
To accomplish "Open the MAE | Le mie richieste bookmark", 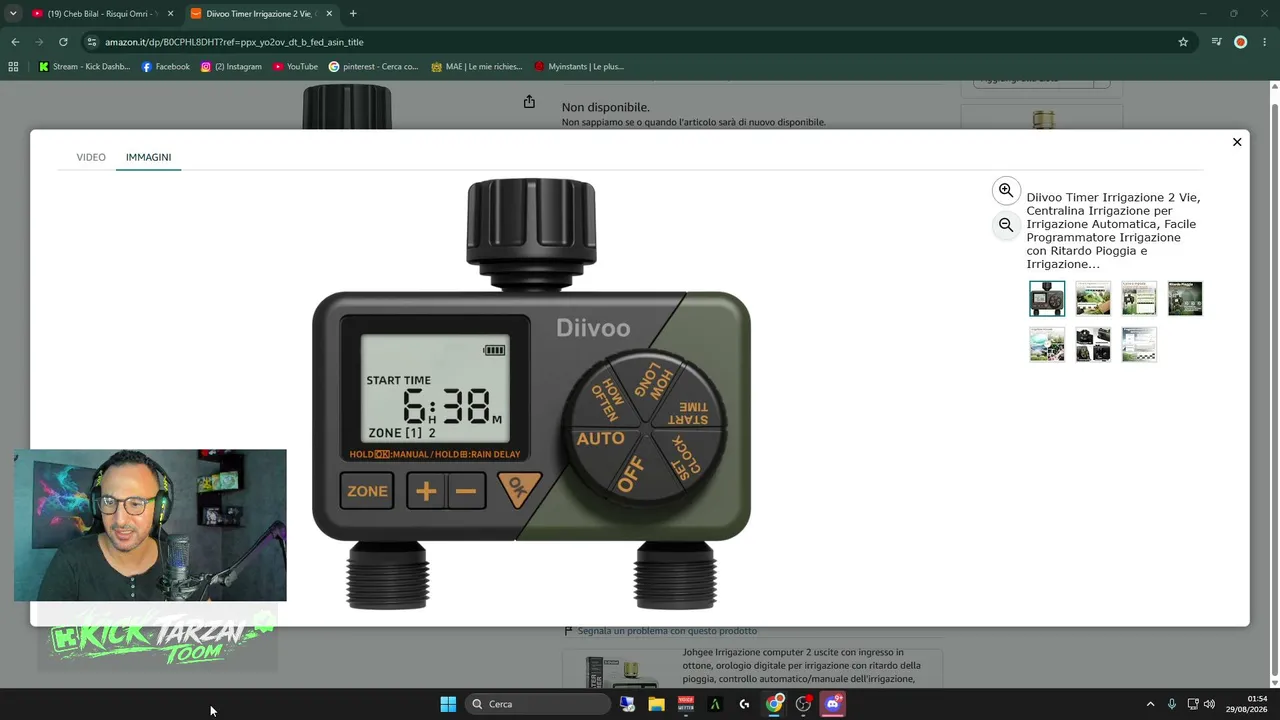I will (477, 67).
